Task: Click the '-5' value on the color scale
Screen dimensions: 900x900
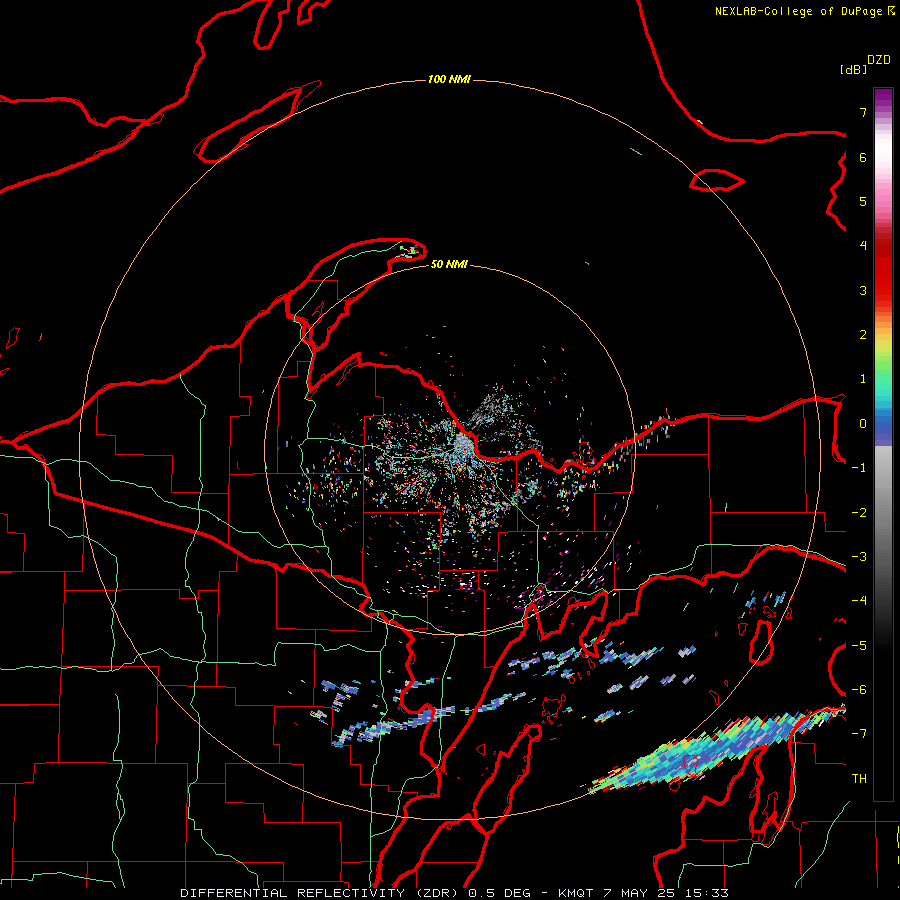Action: [x=859, y=646]
